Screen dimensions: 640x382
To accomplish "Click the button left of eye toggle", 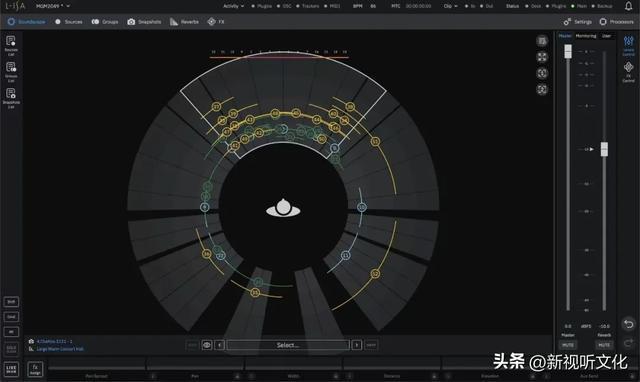I will pyautogui.click(x=192, y=345).
